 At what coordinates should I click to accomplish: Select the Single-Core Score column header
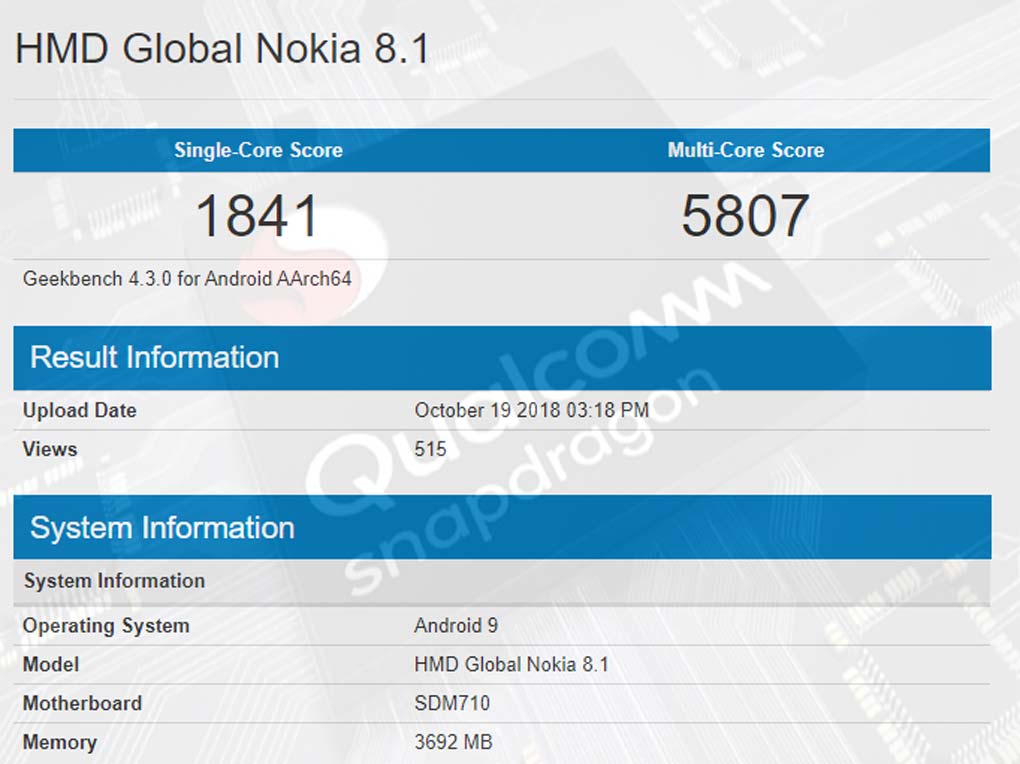[258, 151]
